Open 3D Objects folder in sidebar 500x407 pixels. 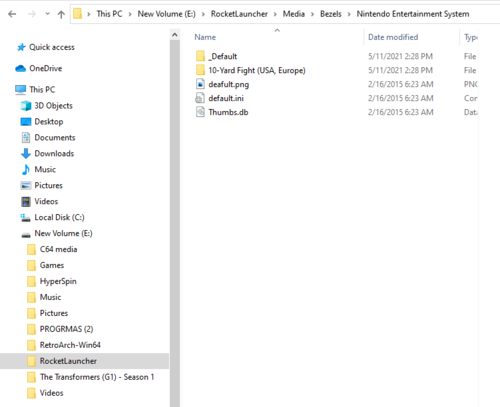[53, 106]
